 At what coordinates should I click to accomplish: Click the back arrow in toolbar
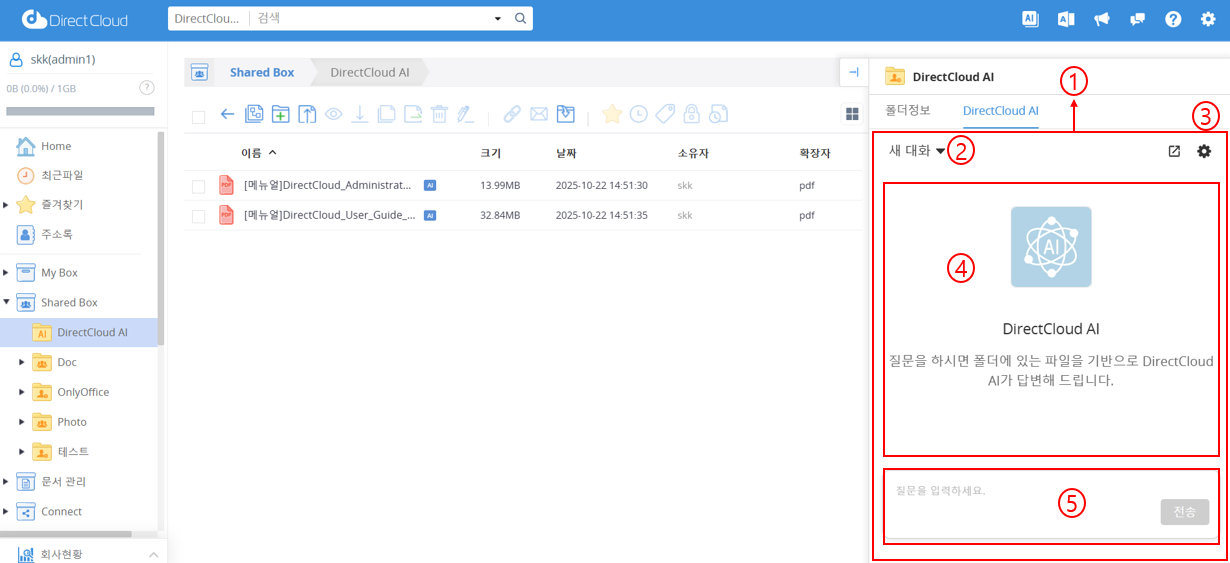(227, 114)
